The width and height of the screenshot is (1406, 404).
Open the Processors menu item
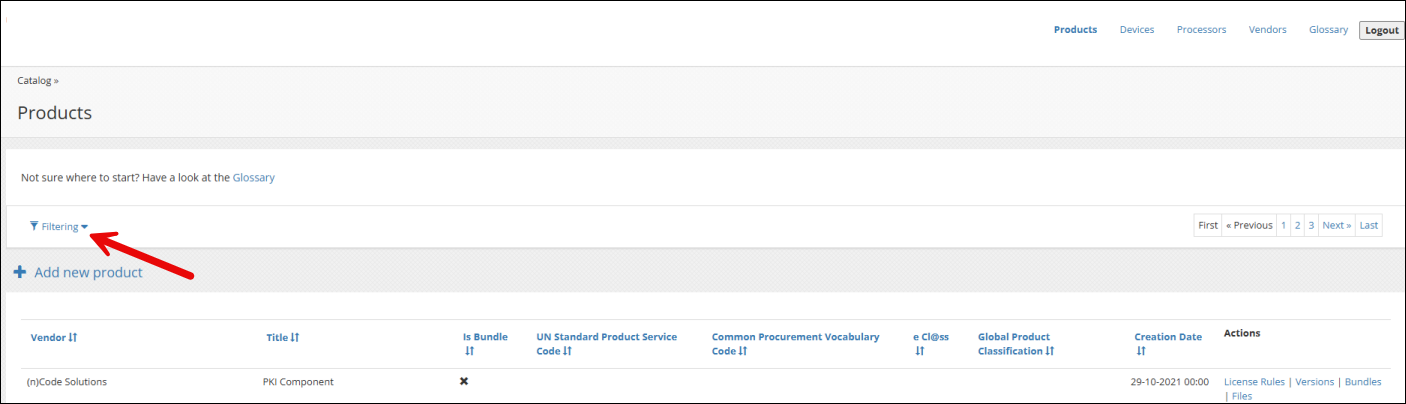click(1201, 30)
